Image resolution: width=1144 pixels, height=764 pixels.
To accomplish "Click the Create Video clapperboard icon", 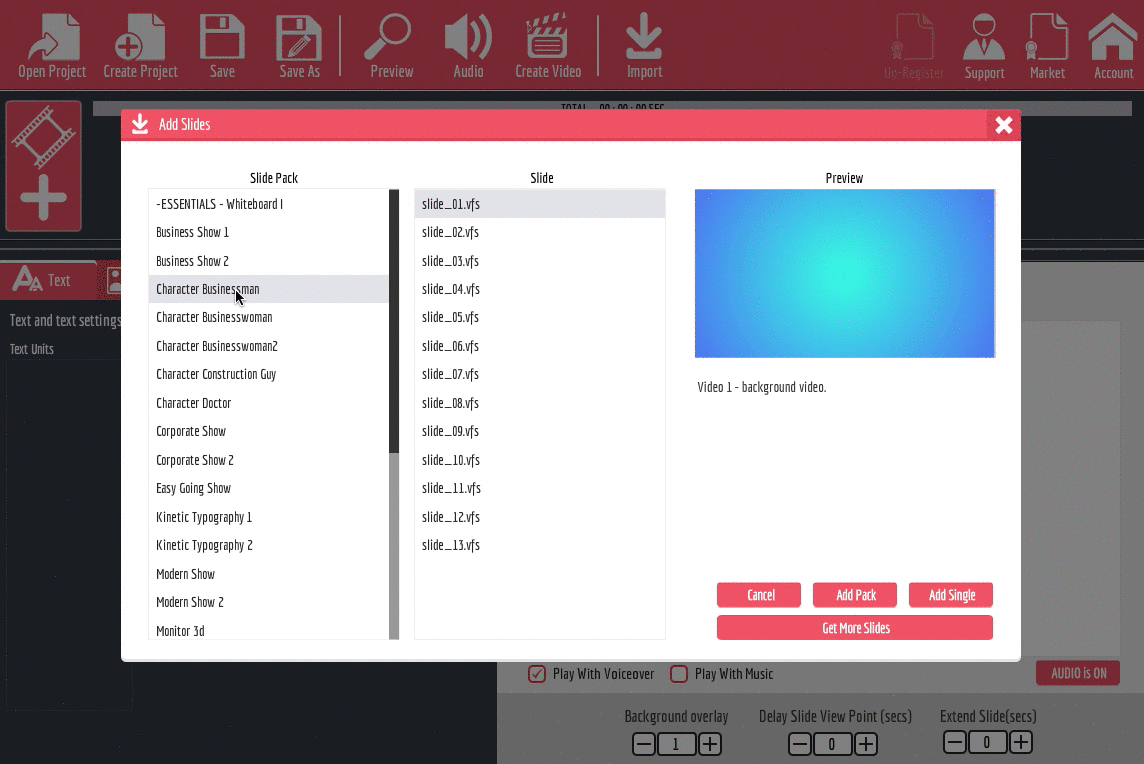I will click(548, 45).
